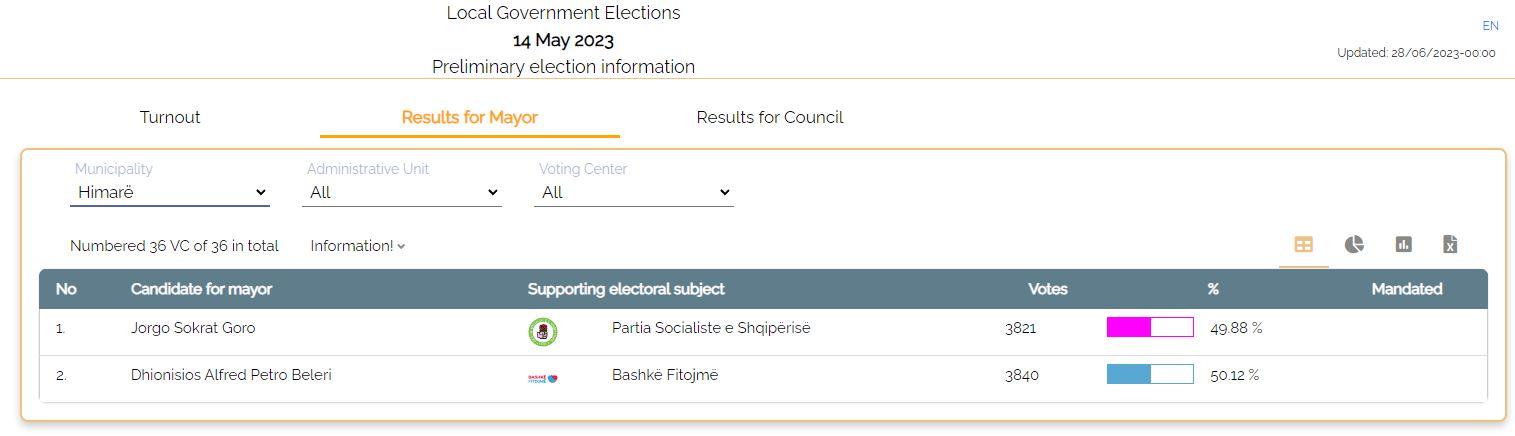The image size is (1515, 436).
Task: Open the Administrative Unit dropdown
Action: (x=402, y=192)
